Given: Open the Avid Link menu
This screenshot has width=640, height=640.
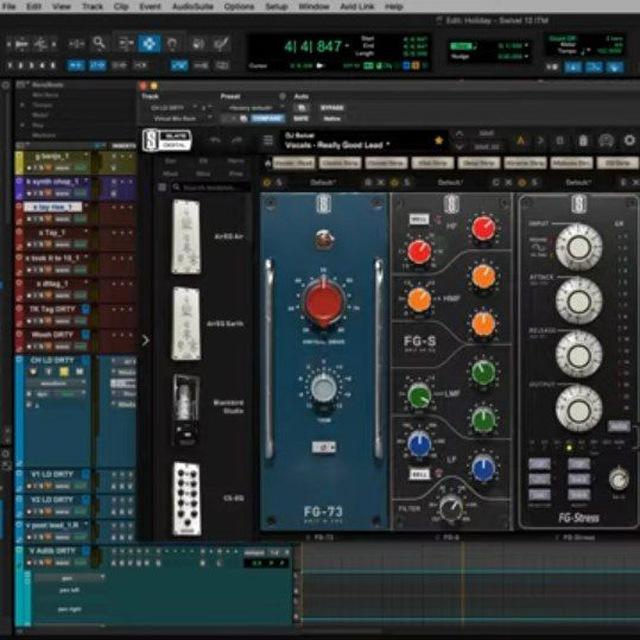Looking at the screenshot, I should pos(357,7).
